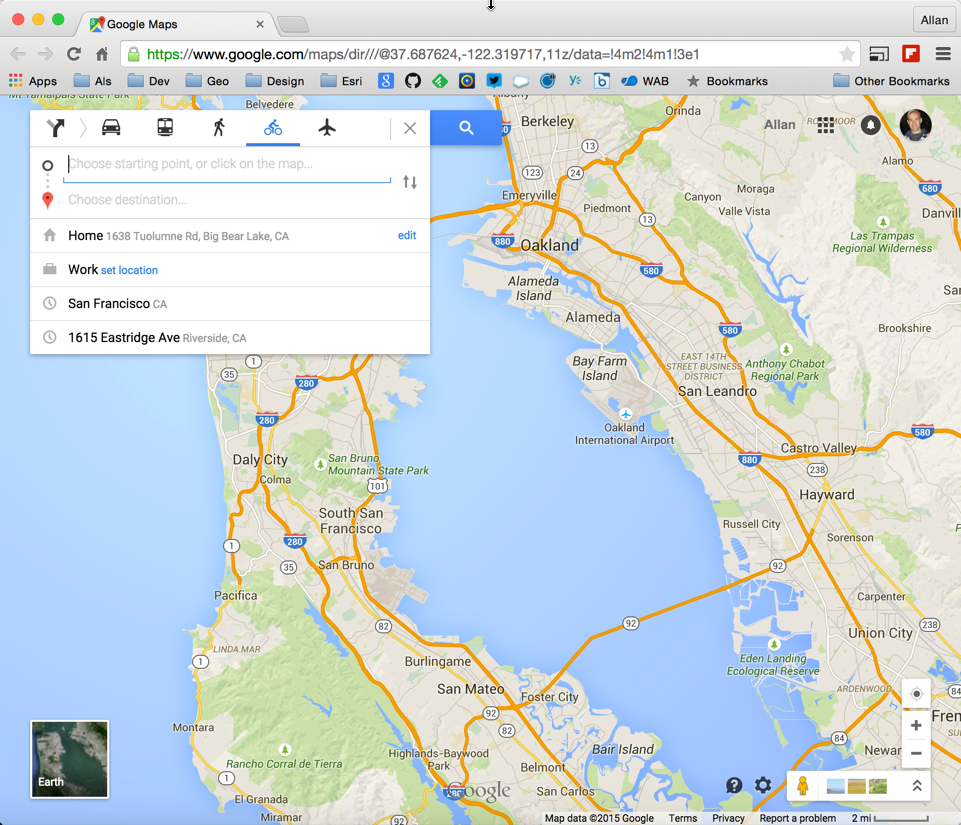The image size is (961, 825).
Task: Open a new Chrome tab
Action: click(x=293, y=25)
